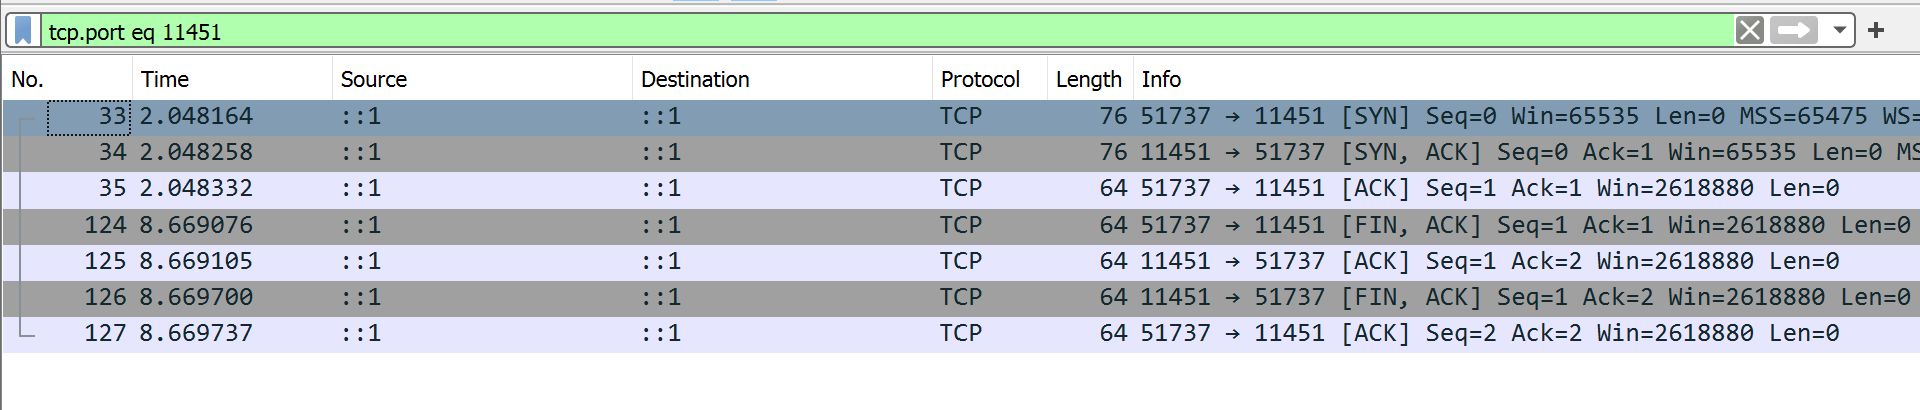The height and width of the screenshot is (410, 1920).
Task: Select packet 35 at time 2.048332
Action: 700,189
